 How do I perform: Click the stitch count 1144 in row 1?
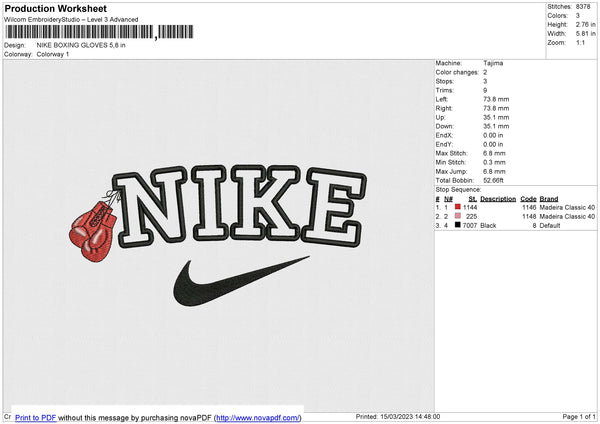pos(470,207)
